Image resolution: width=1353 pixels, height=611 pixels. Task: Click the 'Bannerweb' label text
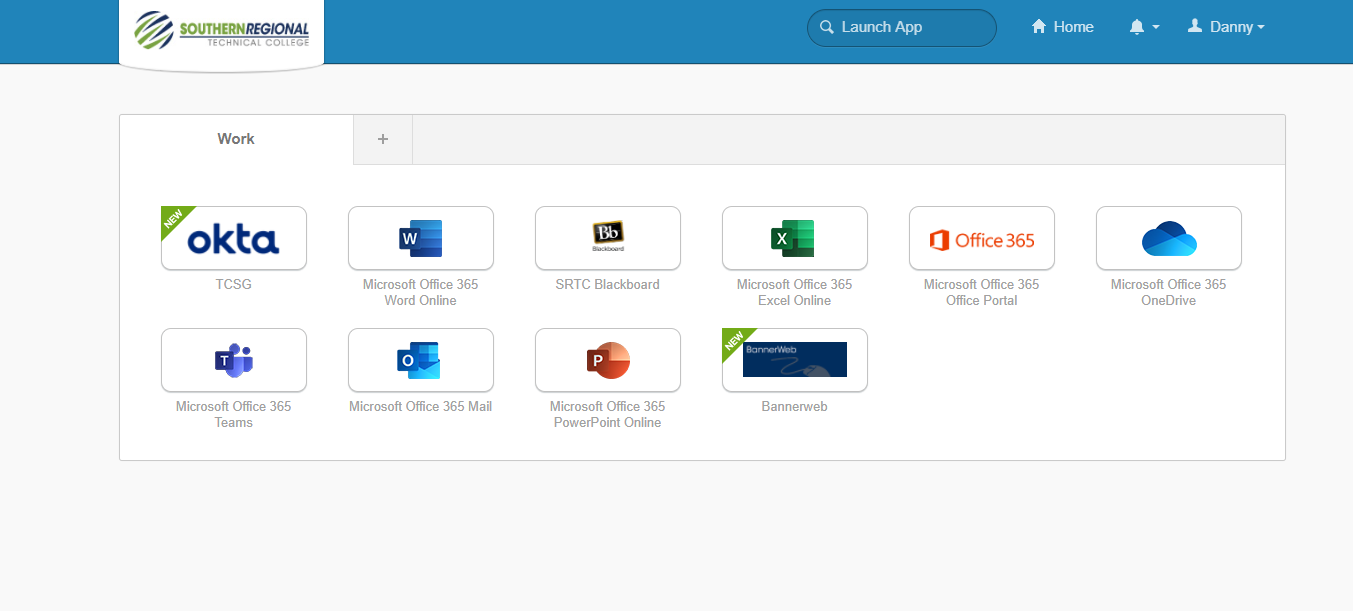click(795, 406)
